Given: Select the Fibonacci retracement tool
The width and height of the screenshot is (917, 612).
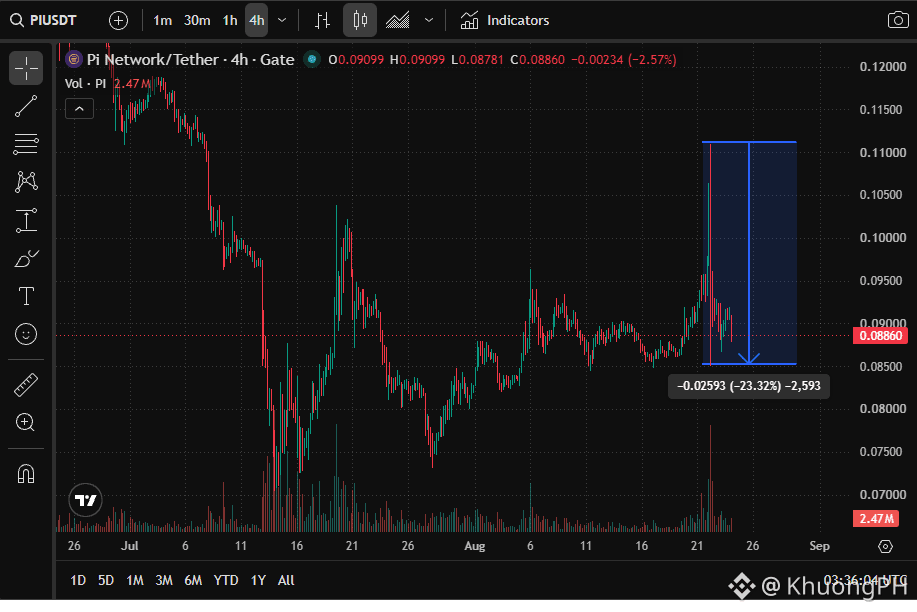Looking at the screenshot, I should click(26, 144).
